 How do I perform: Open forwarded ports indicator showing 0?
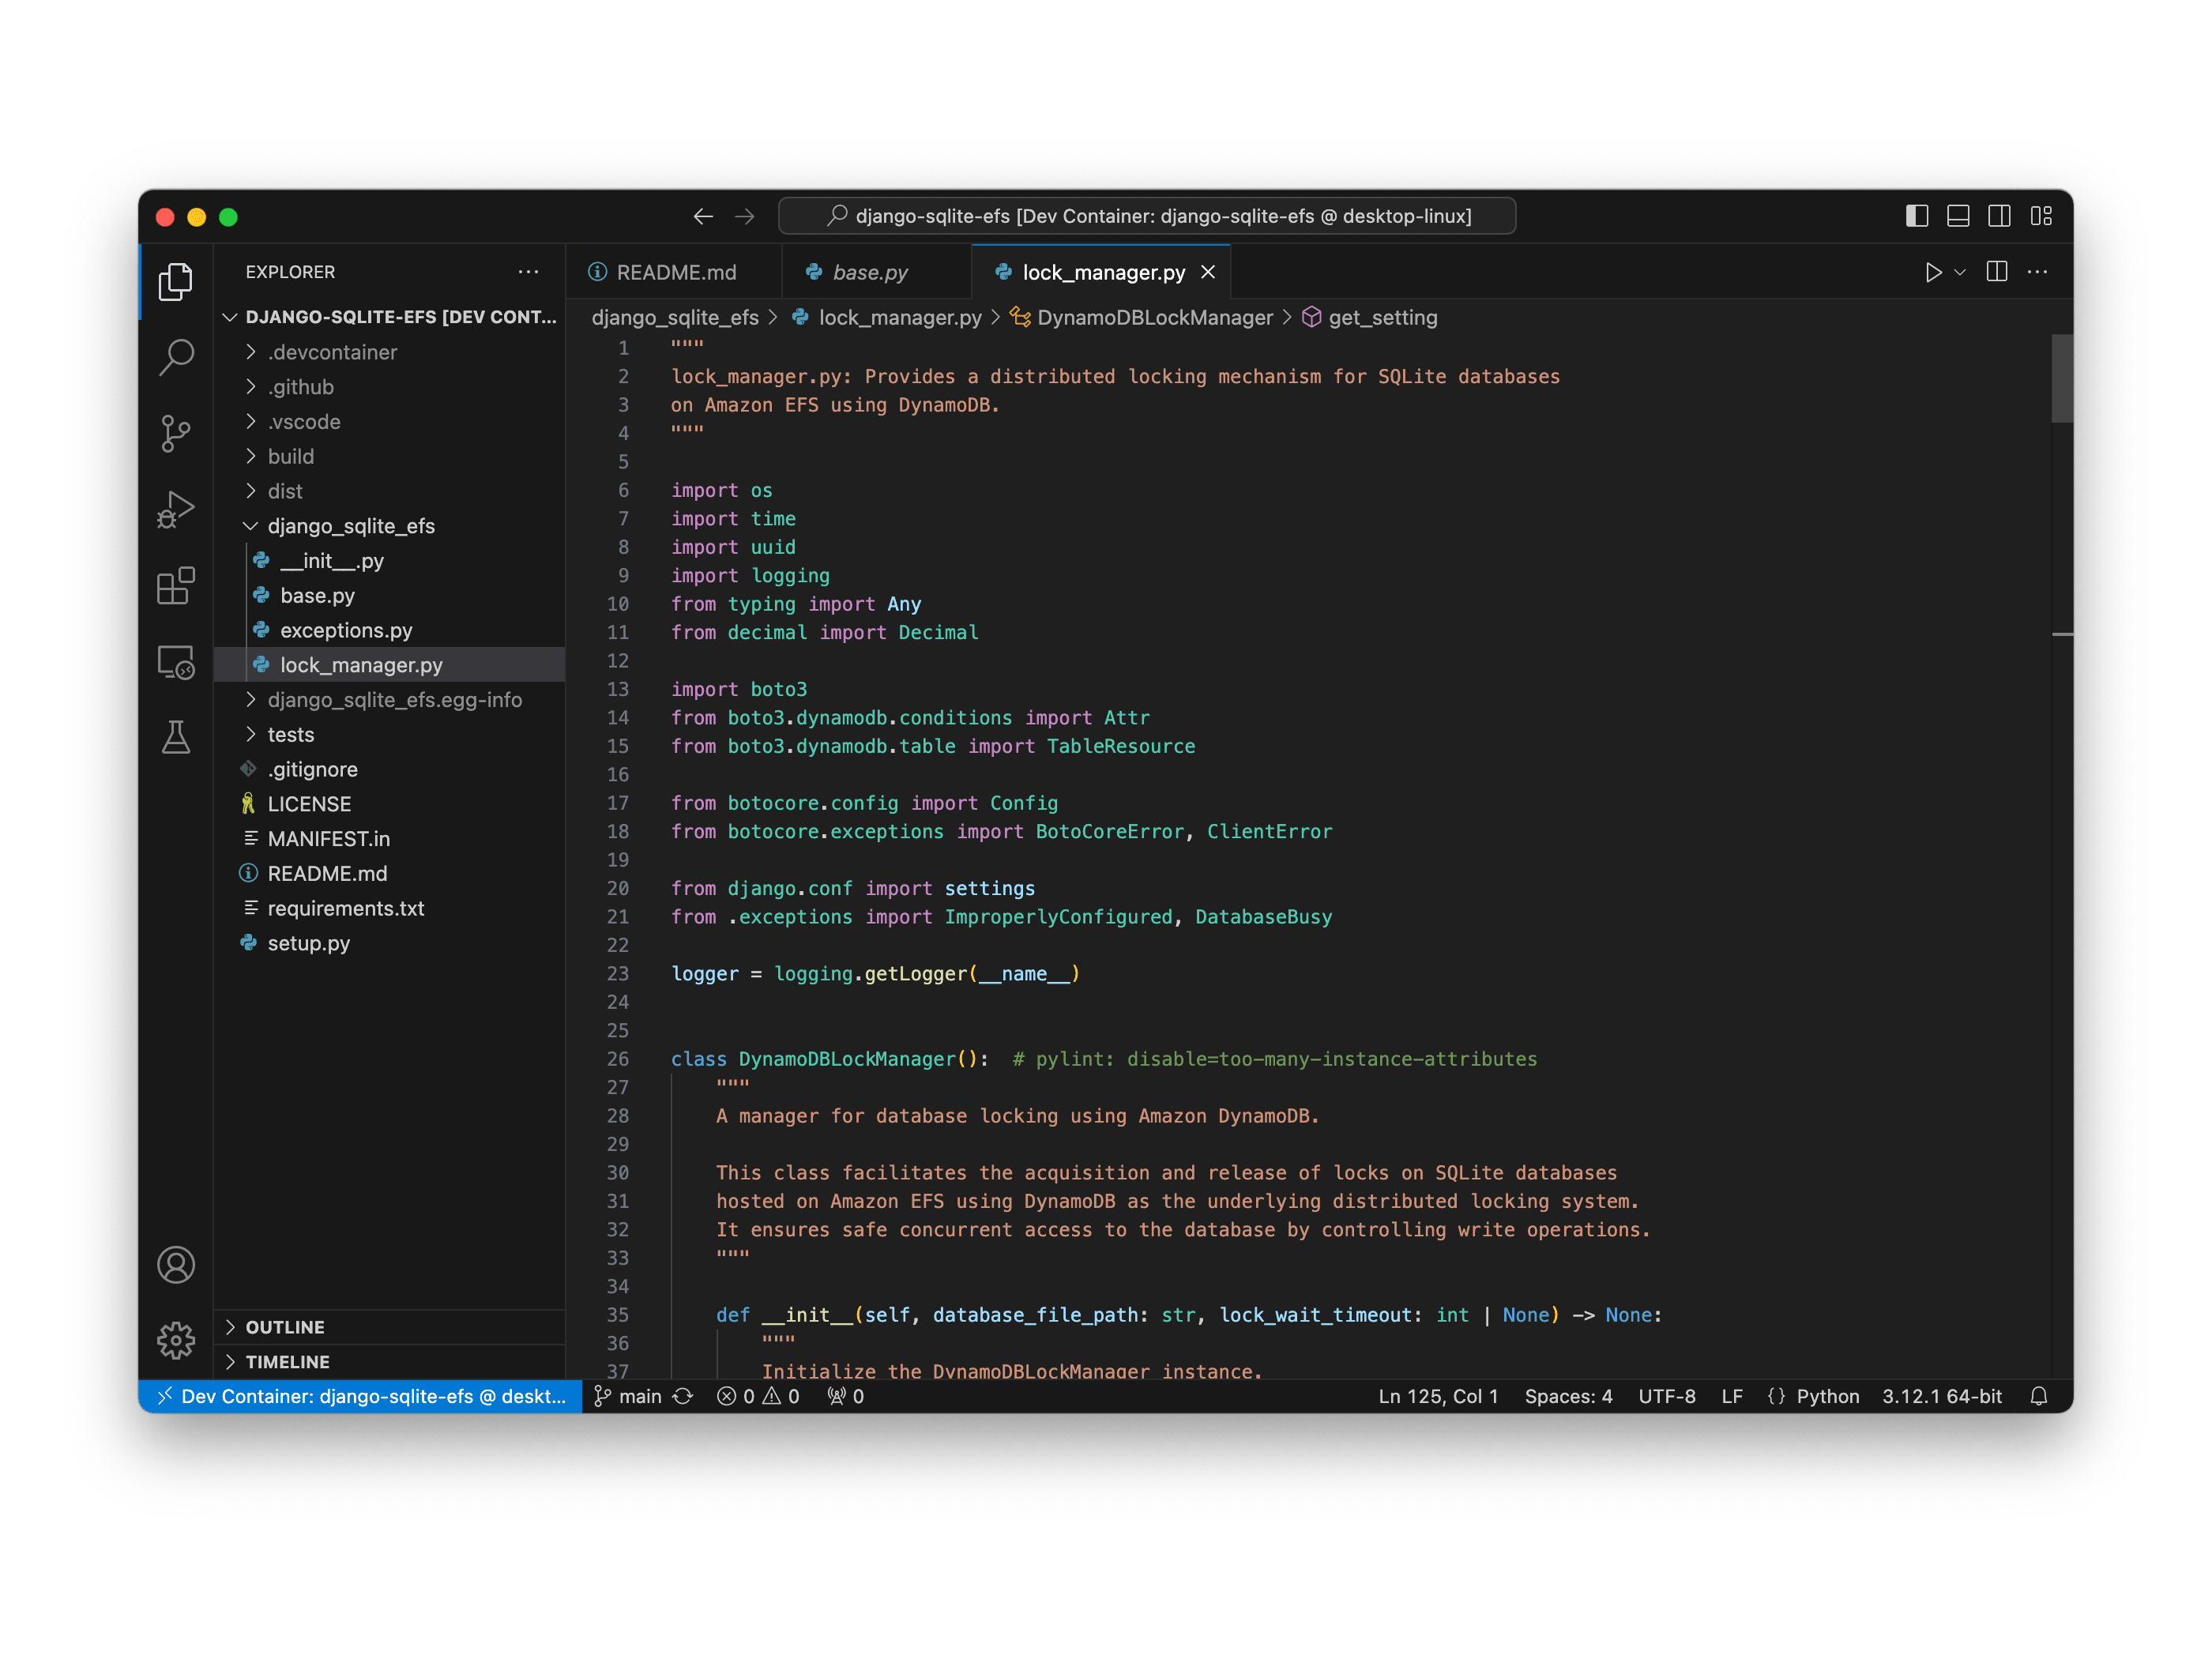(845, 1396)
